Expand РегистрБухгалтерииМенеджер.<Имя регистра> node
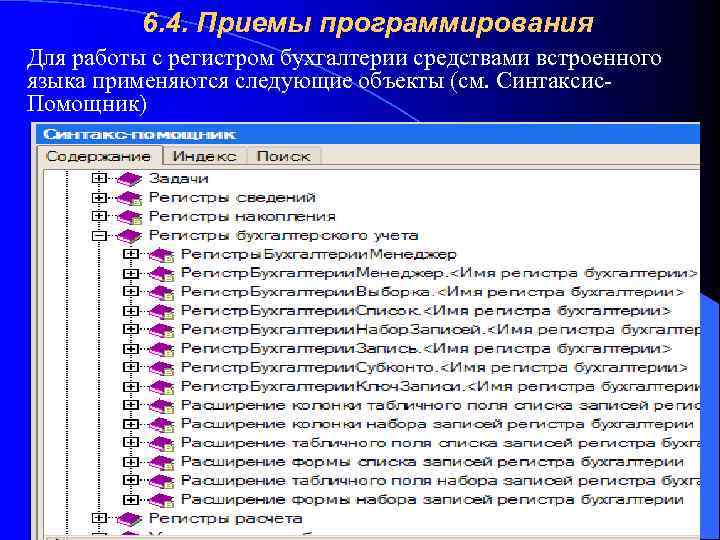The height and width of the screenshot is (540, 720). [x=131, y=273]
